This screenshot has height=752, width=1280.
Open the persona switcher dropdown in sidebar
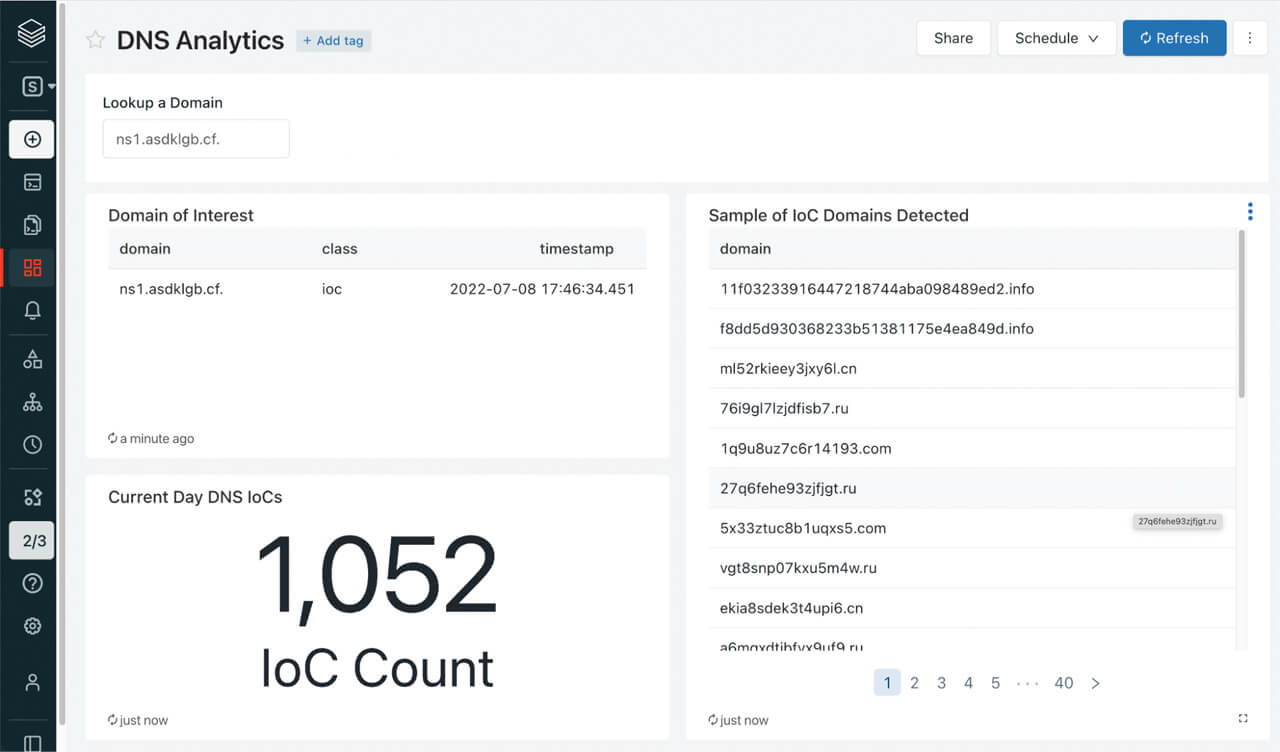[x=38, y=87]
